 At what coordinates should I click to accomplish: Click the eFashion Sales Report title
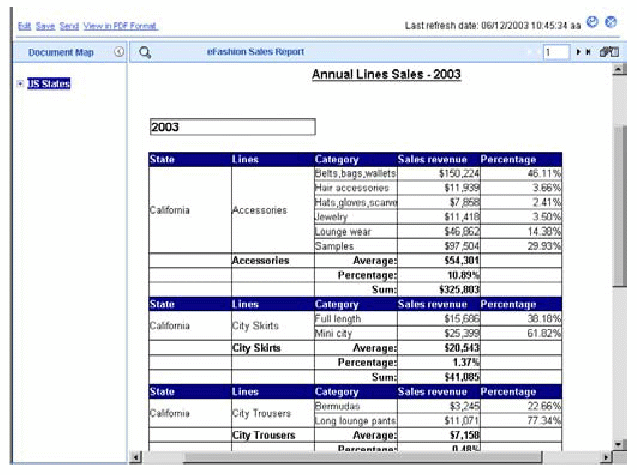[x=255, y=52]
